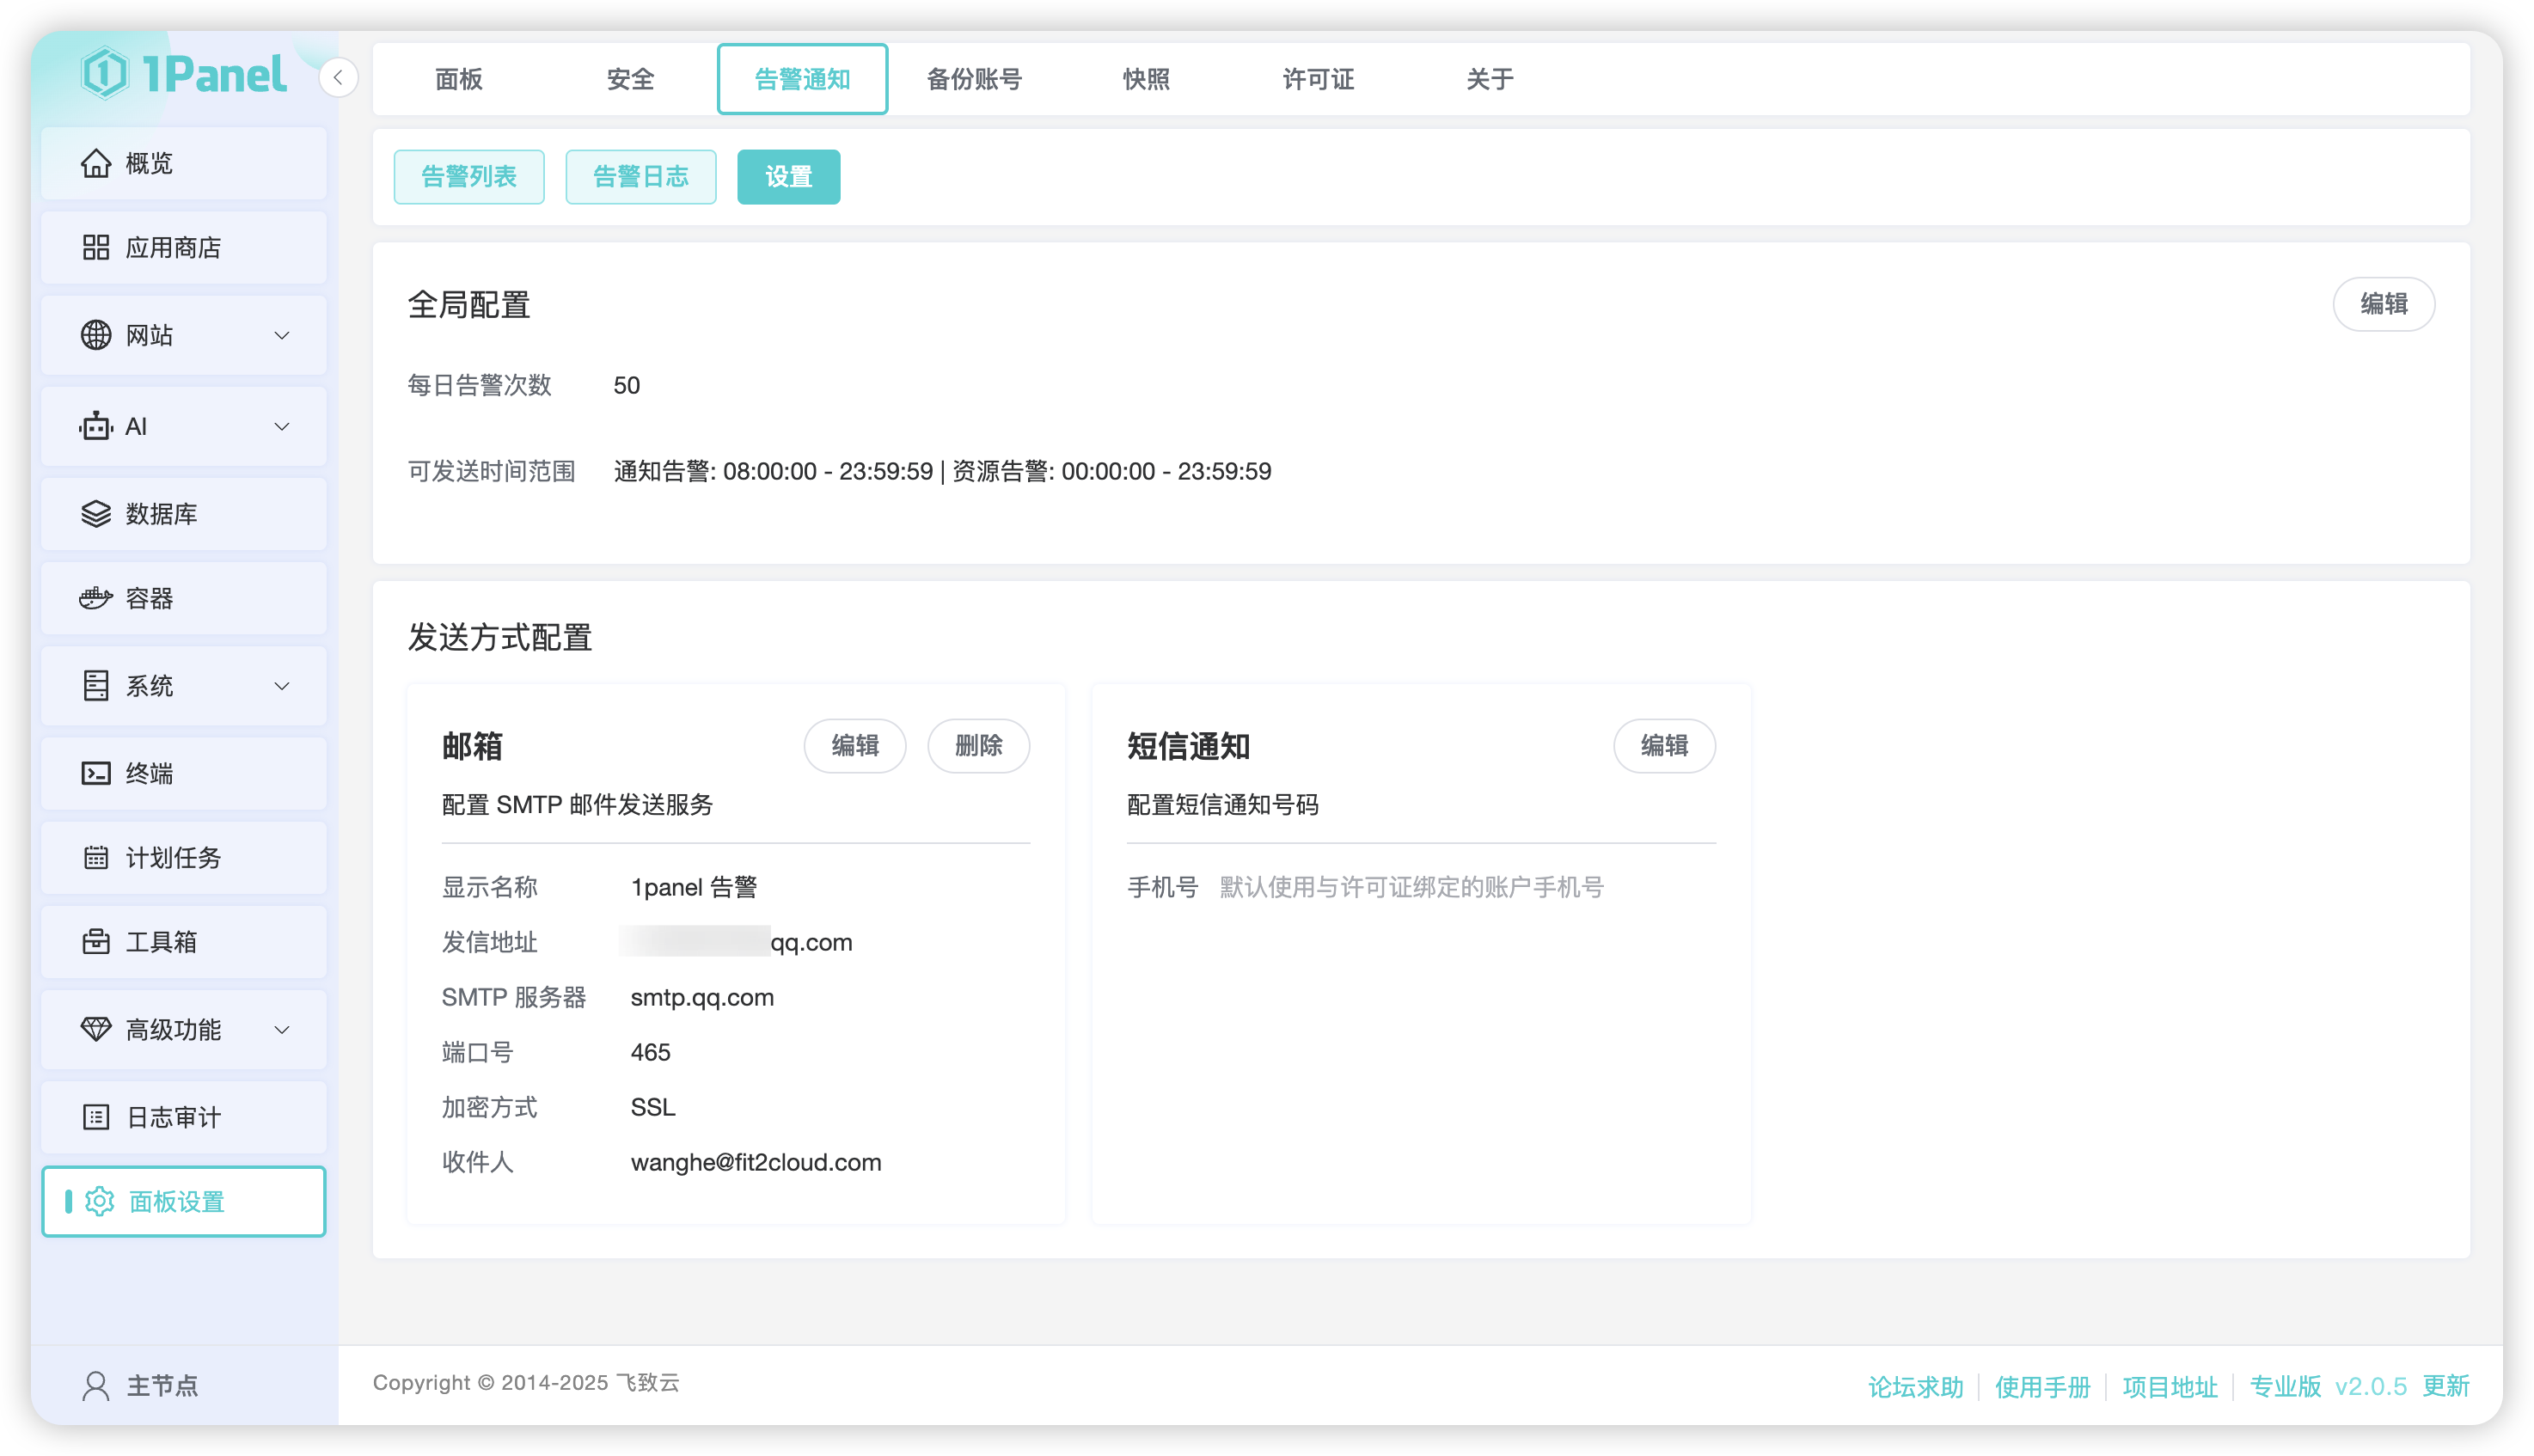Delete the 邮箱 configuration
The image size is (2534, 1456).
tap(979, 746)
